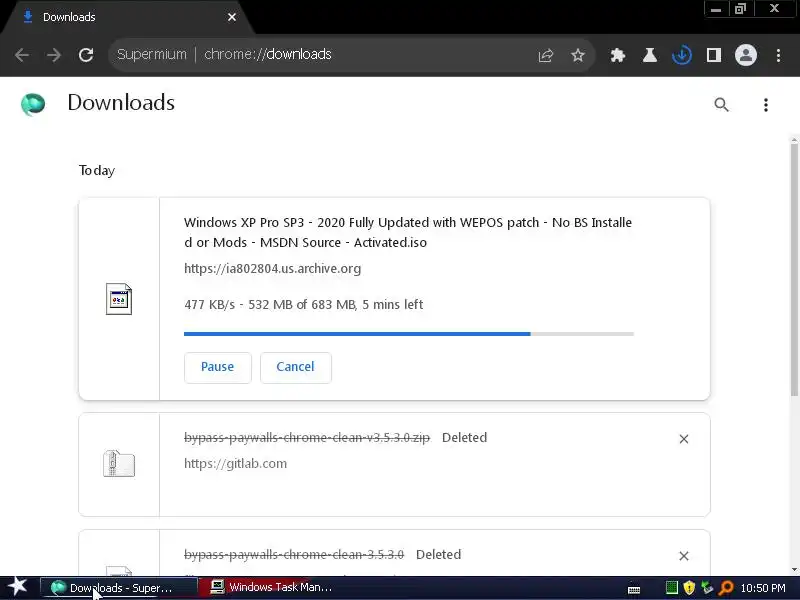This screenshot has height=600, width=800.
Task: Click the Deleted label beside bypass-paywalls zip
Action: pyautogui.click(x=464, y=438)
